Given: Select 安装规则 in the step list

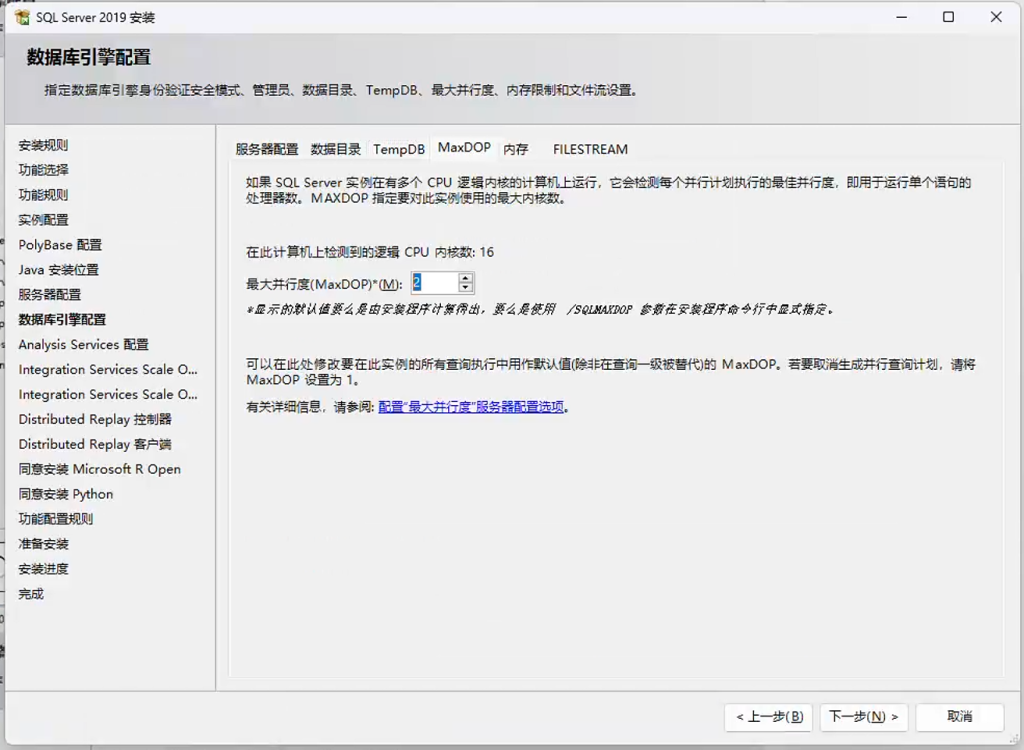Looking at the screenshot, I should pos(43,145).
